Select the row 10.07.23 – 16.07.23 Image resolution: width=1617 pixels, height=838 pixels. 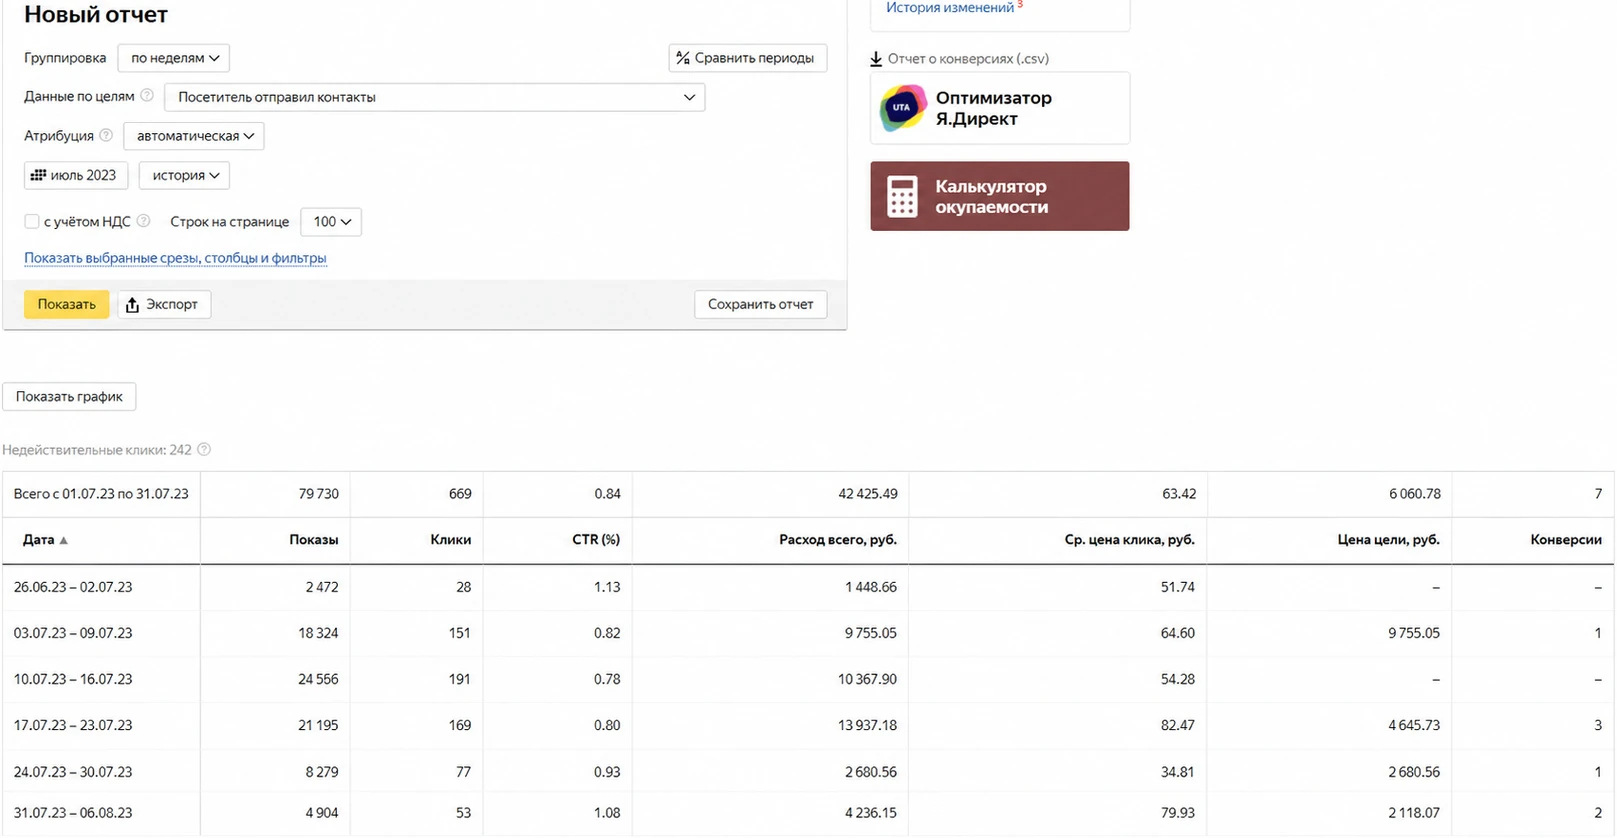pos(808,679)
